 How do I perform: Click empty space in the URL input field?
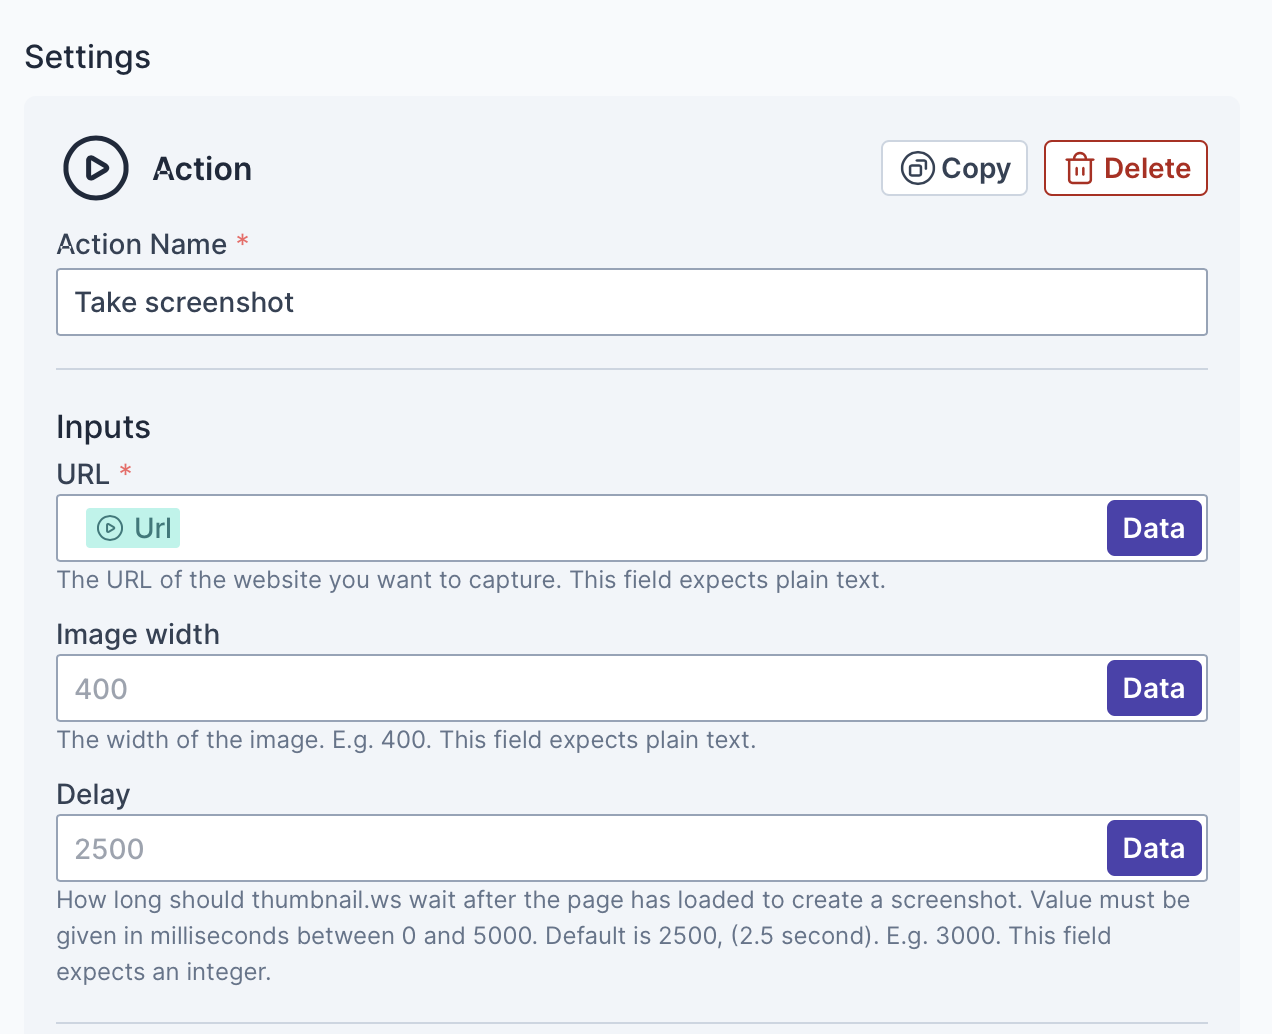[640, 528]
